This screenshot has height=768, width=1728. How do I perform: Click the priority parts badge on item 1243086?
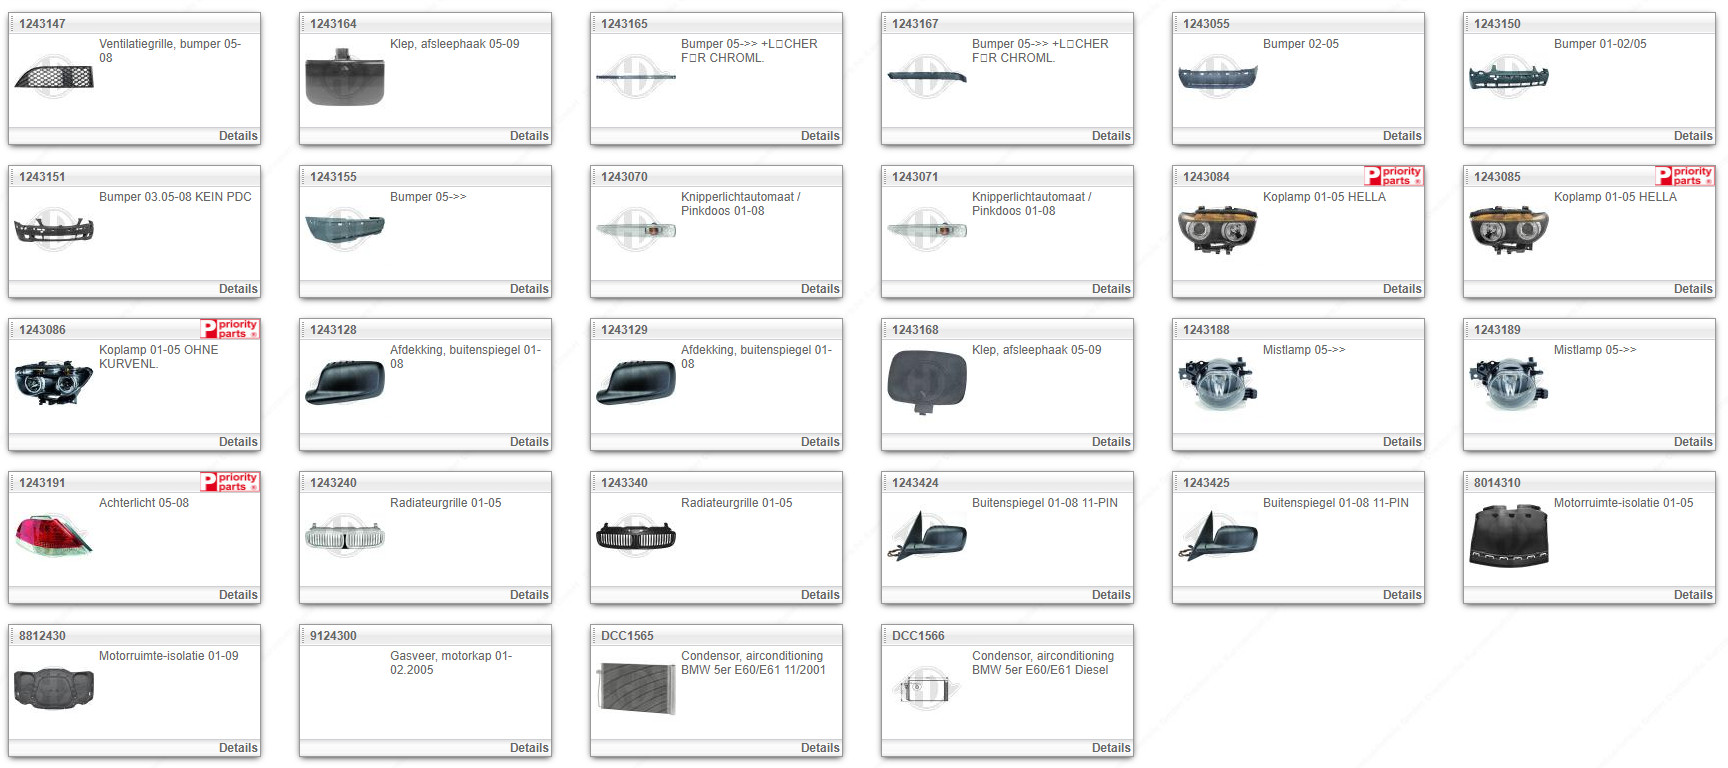point(229,329)
